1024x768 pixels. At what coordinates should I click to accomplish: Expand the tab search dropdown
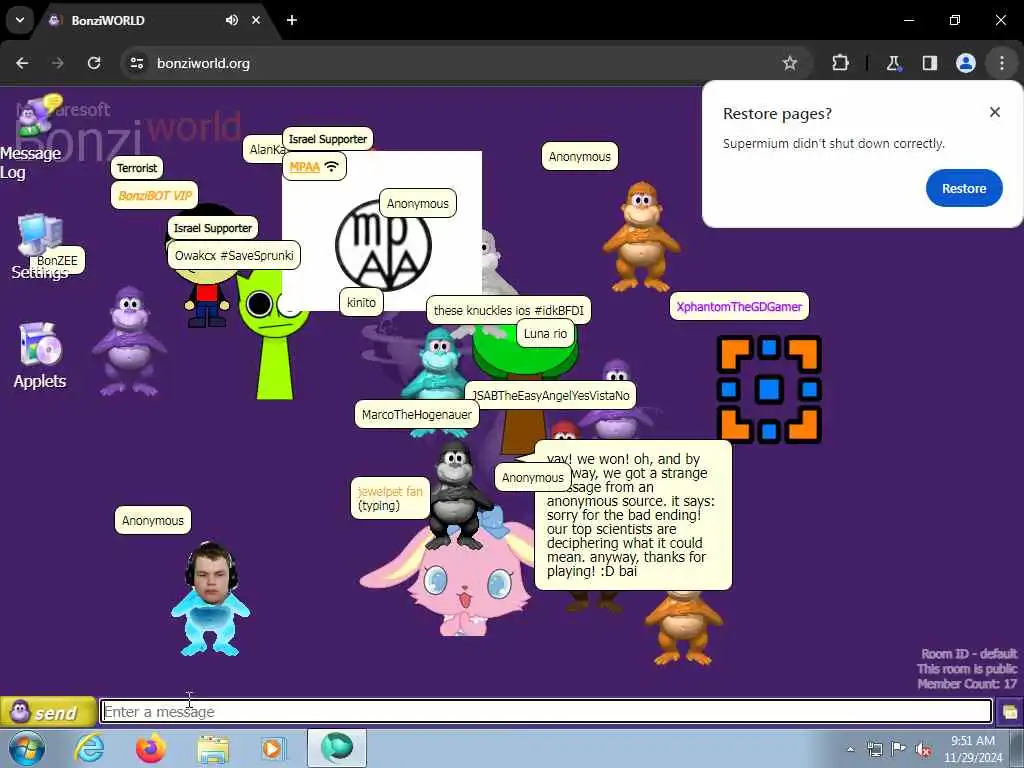(20, 20)
